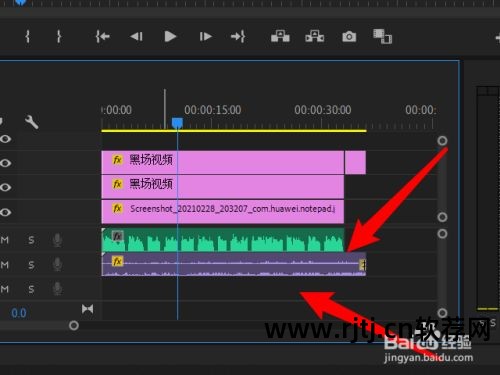Click bottom handle of audio tracks scrollbar

442,313
